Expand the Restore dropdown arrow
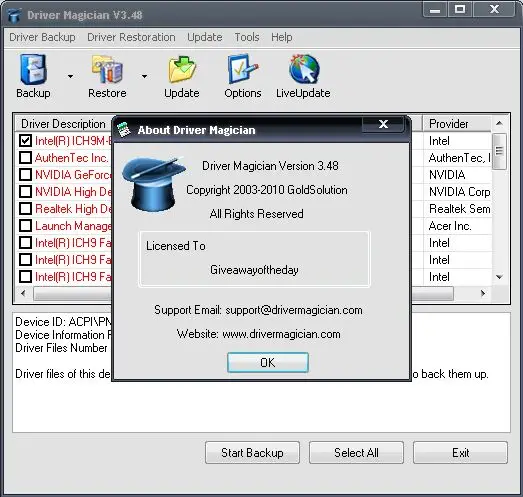 [x=144, y=76]
